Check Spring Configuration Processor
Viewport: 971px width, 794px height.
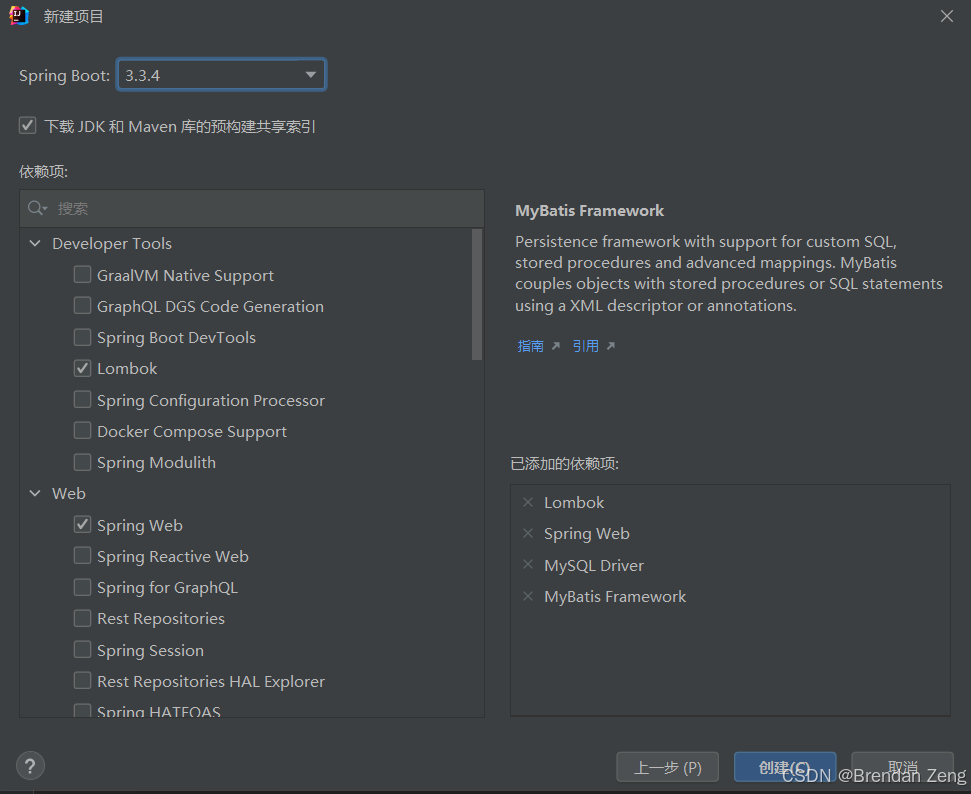tap(82, 399)
